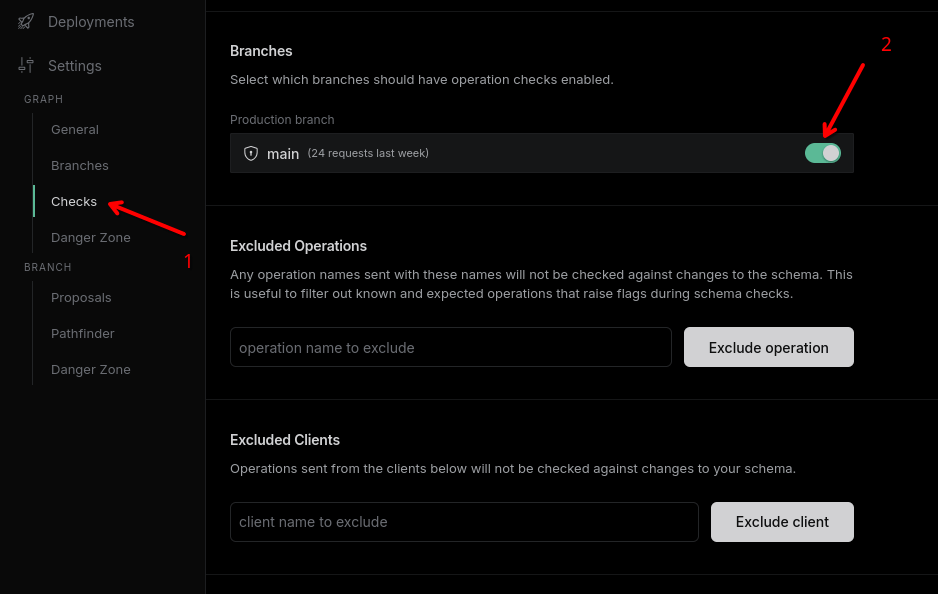This screenshot has height=594, width=938.
Task: Click the sliders icon beside Settings
Action: pos(26,65)
